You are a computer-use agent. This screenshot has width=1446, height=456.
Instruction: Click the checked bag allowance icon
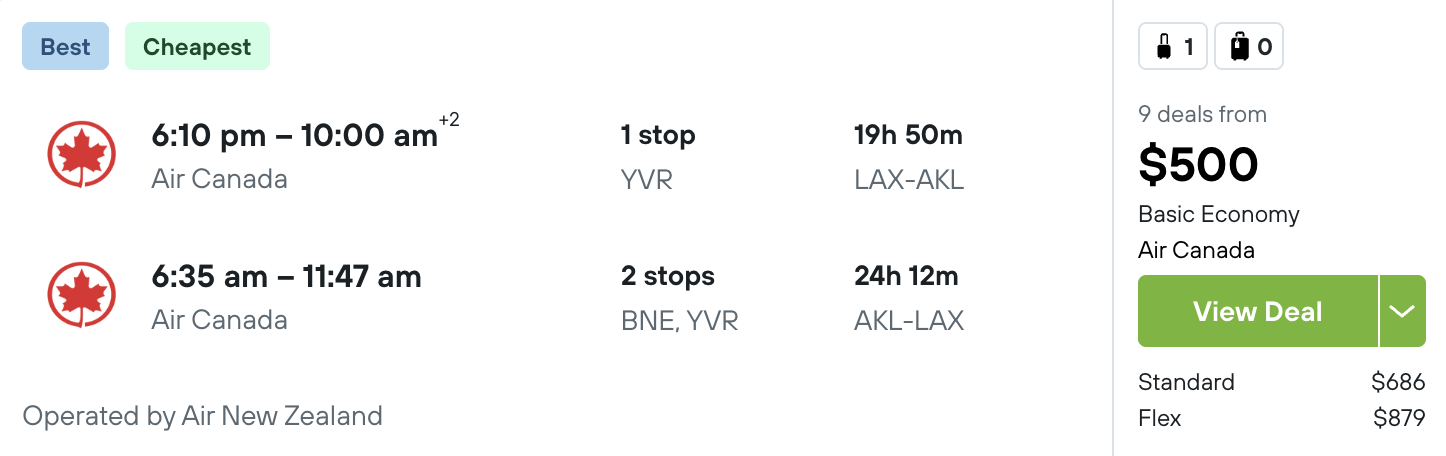click(1249, 47)
